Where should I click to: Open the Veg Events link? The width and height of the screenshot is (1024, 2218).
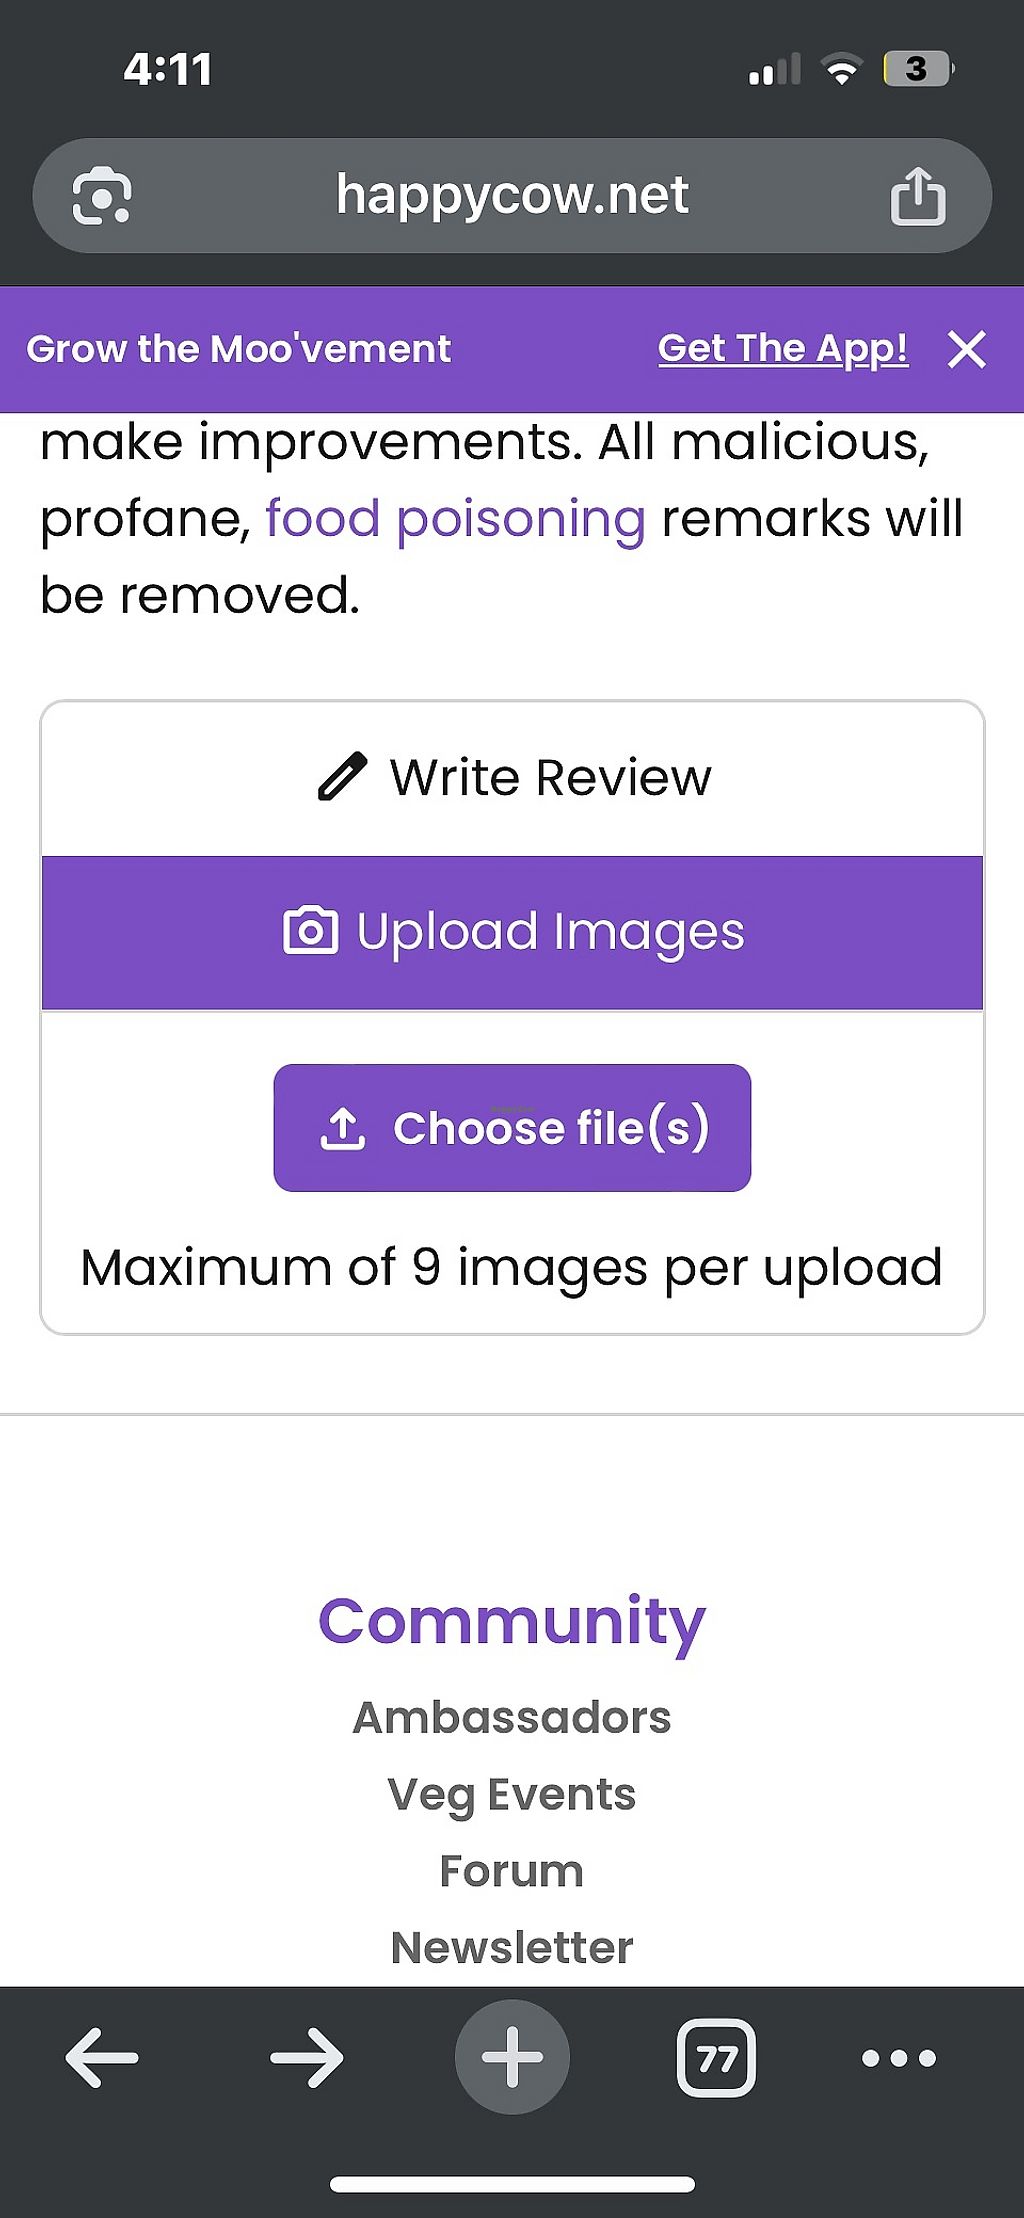[512, 1795]
